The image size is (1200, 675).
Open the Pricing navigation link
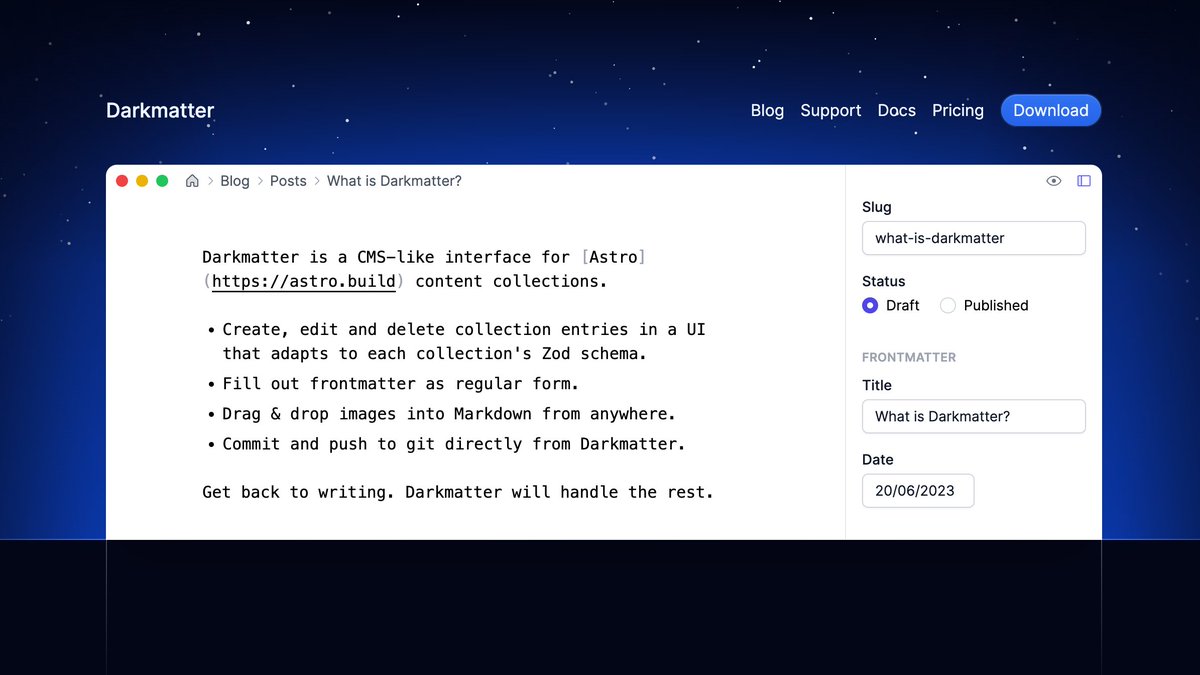click(958, 110)
